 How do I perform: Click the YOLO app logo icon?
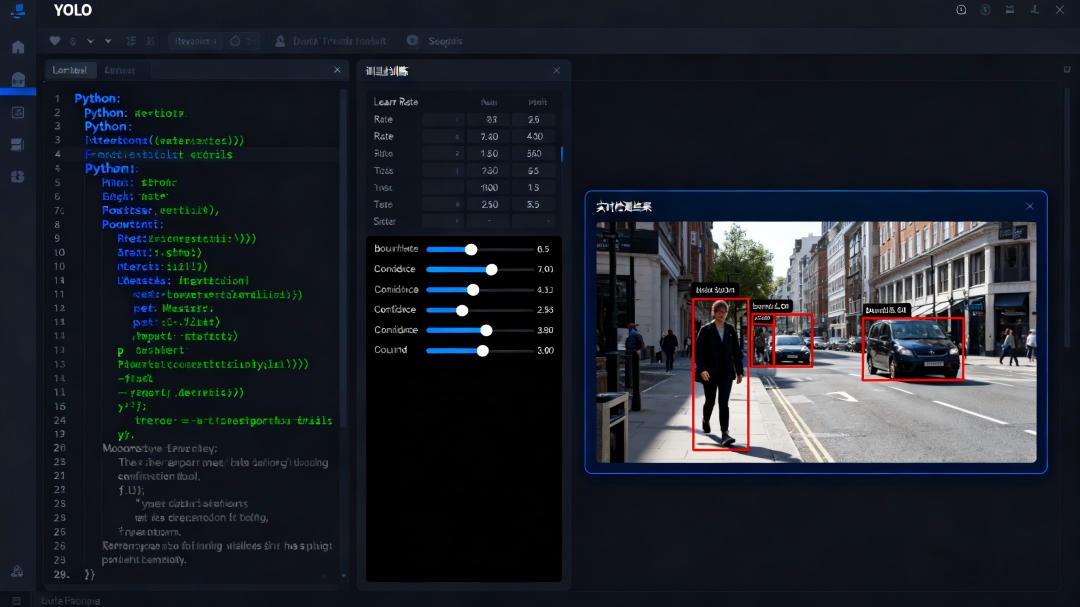[18, 11]
